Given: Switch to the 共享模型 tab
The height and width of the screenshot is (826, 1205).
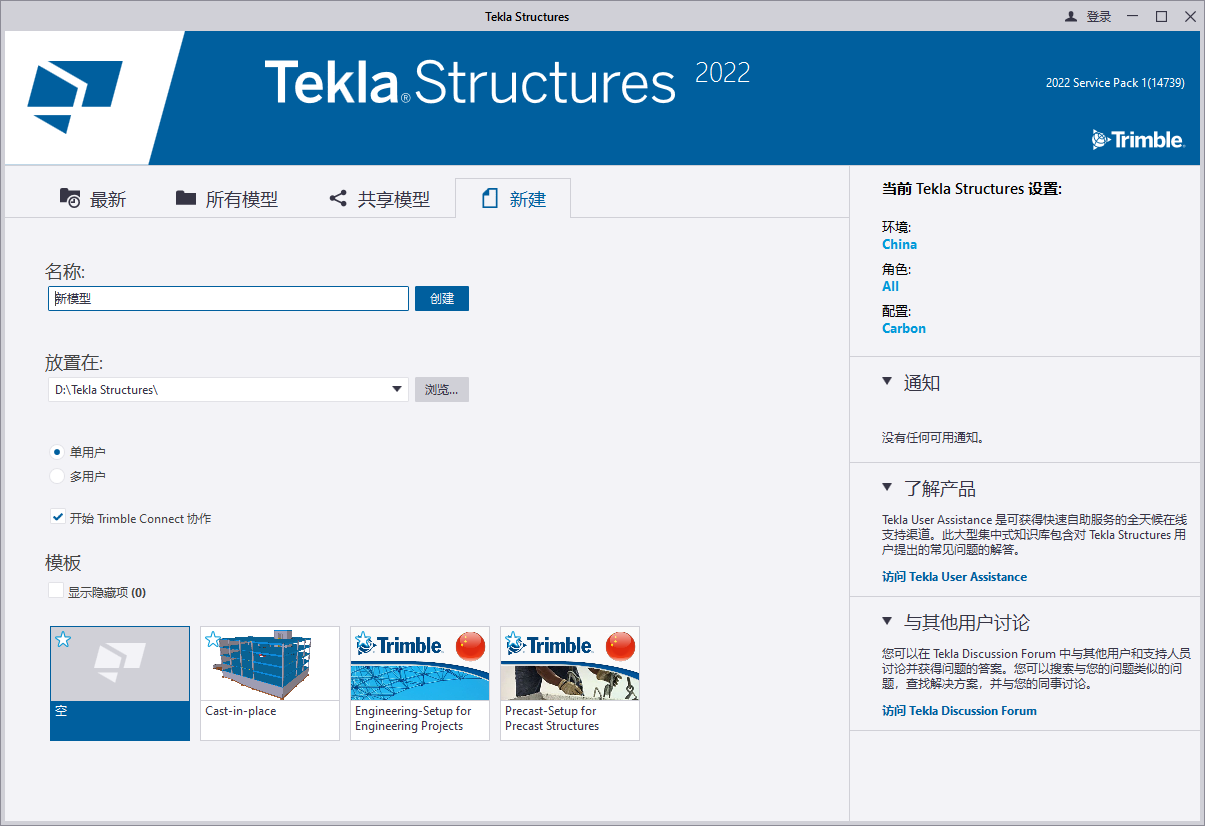Looking at the screenshot, I should coord(381,198).
